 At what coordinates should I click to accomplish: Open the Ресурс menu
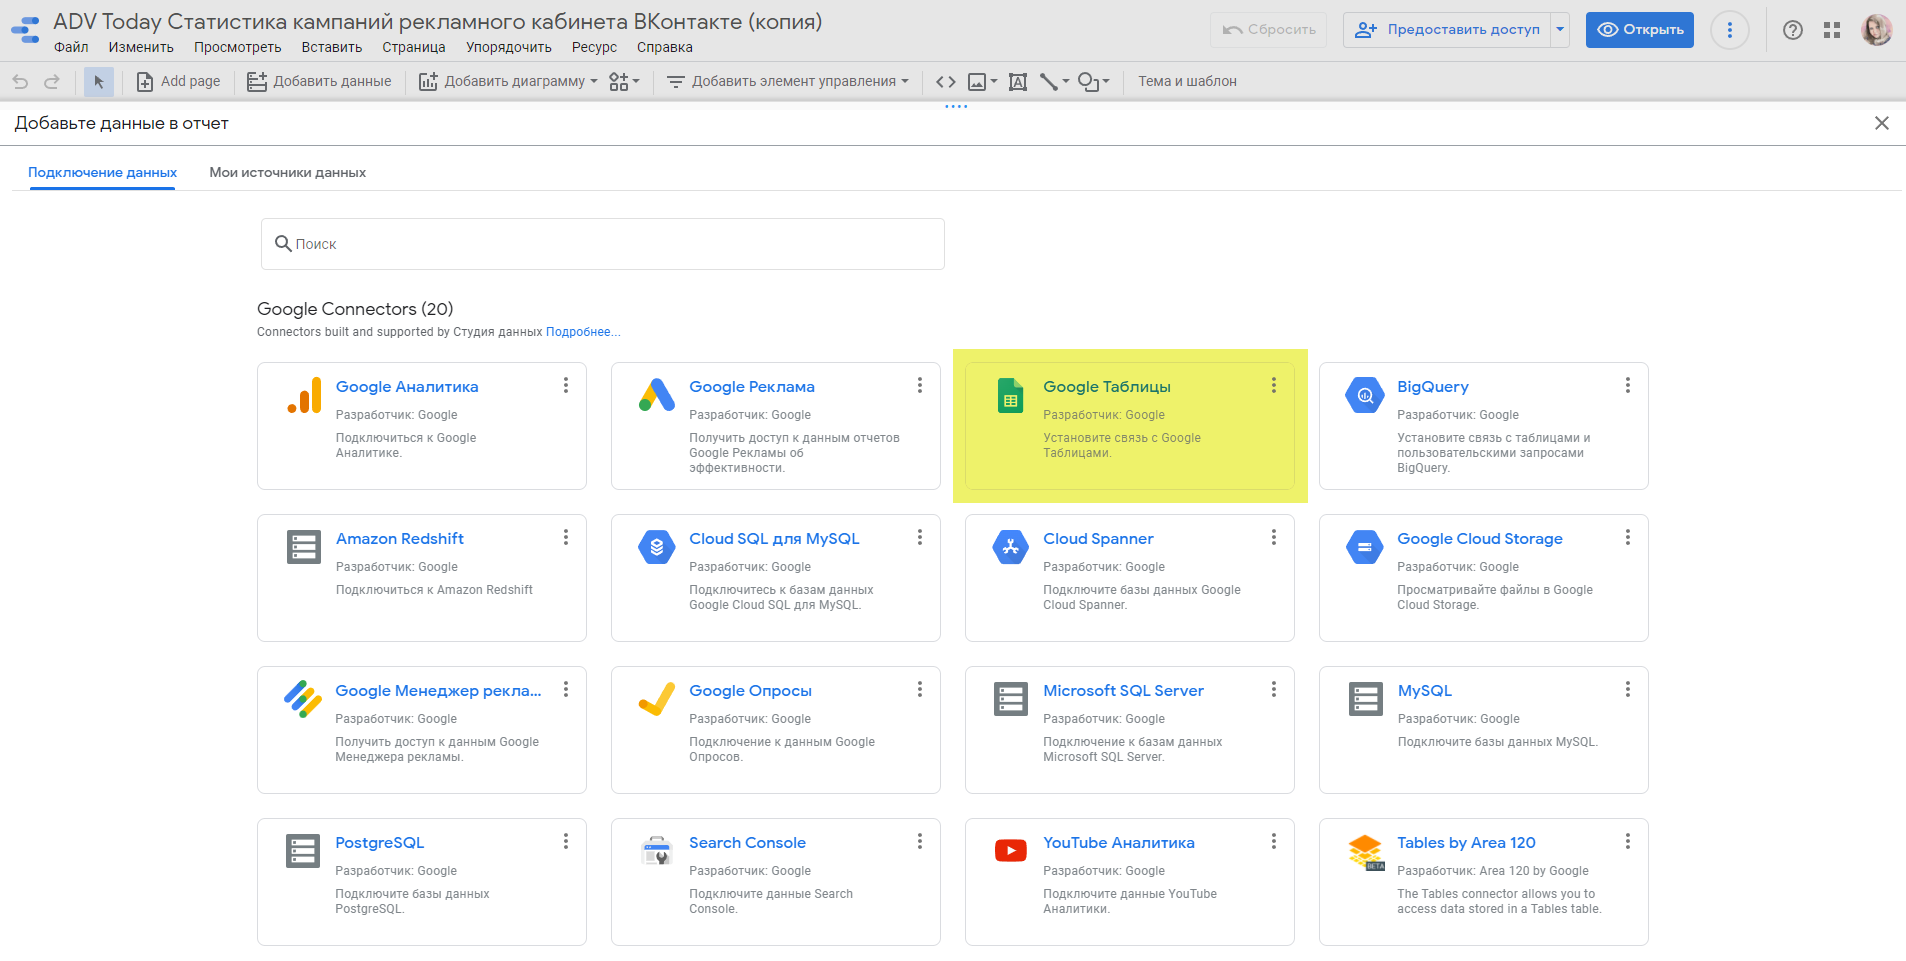pyautogui.click(x=594, y=47)
